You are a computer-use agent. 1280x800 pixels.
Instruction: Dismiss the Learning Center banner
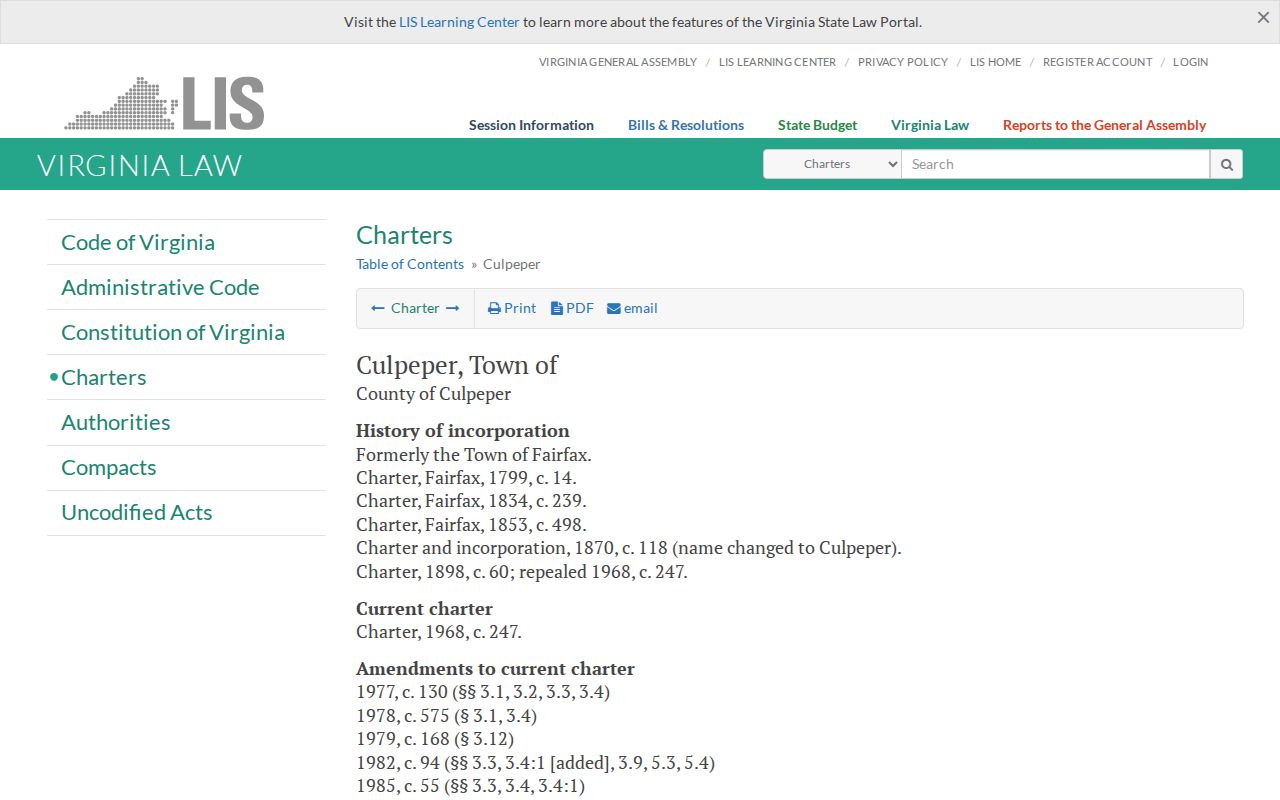point(1263,18)
